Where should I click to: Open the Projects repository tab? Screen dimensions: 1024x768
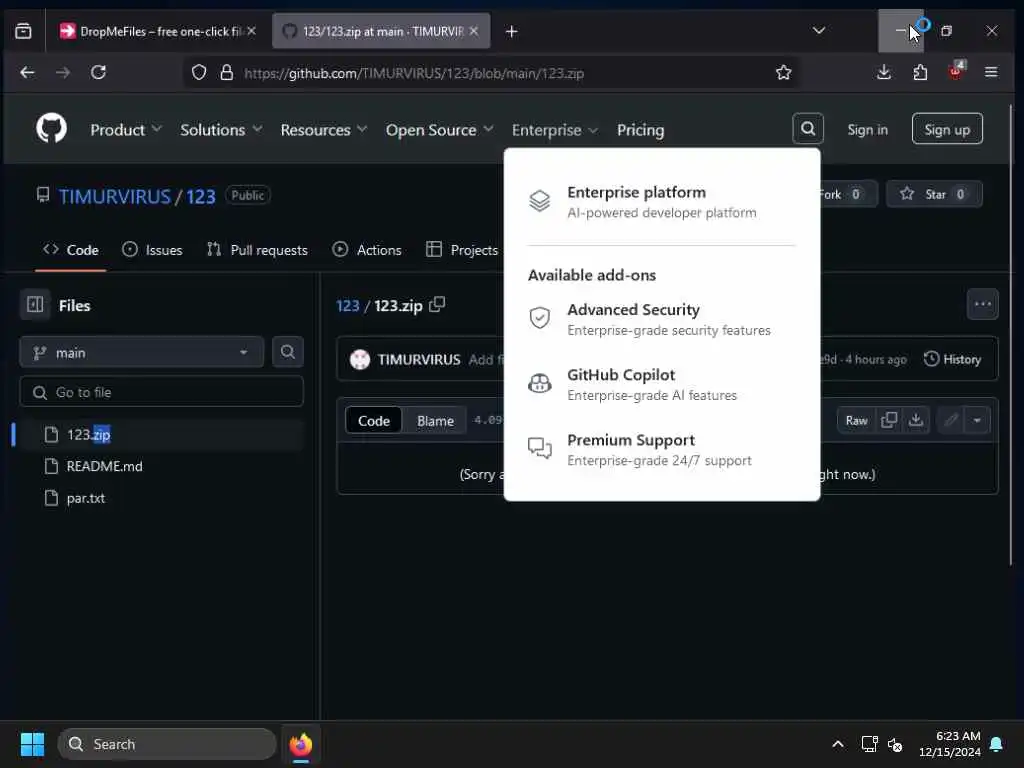tap(461, 249)
